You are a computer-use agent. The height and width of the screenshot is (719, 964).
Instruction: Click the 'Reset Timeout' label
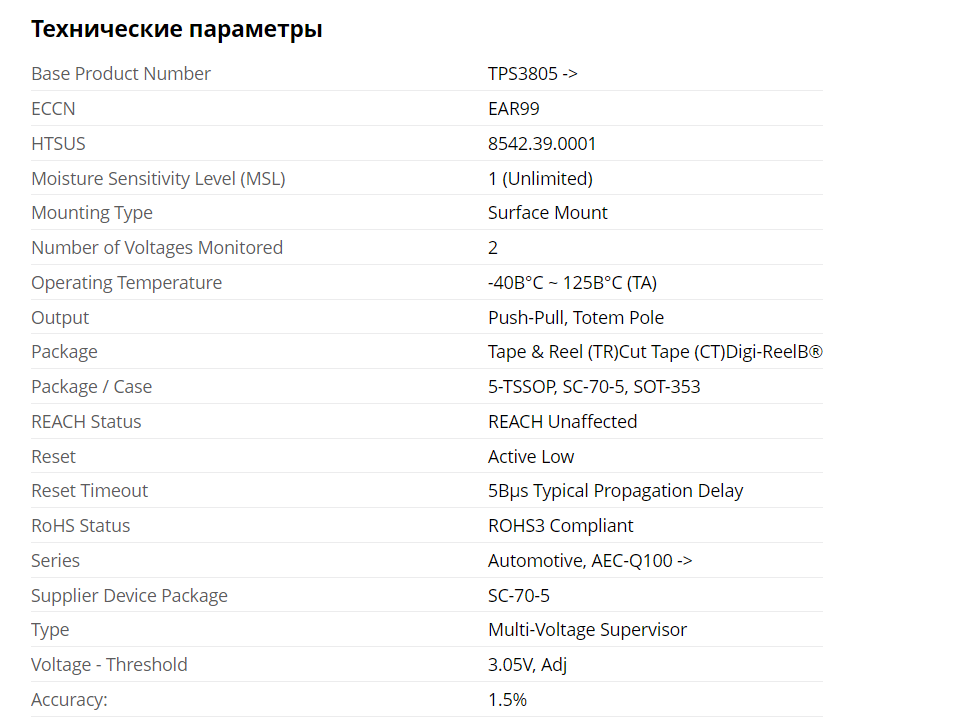pos(90,491)
